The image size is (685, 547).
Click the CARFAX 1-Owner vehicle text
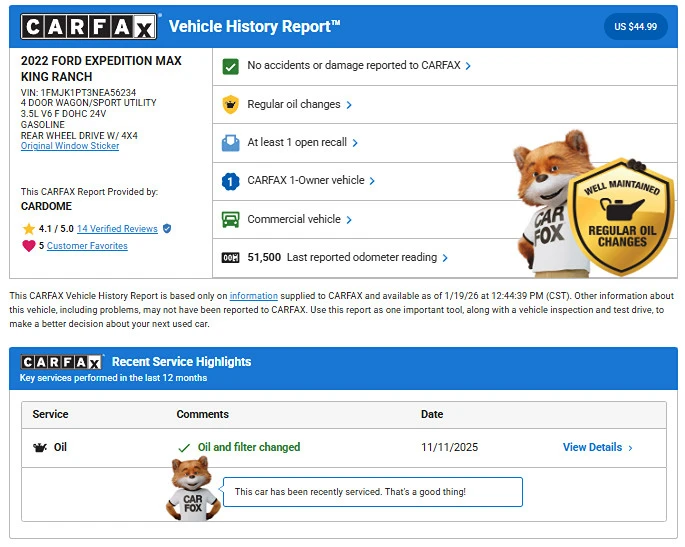tap(305, 180)
